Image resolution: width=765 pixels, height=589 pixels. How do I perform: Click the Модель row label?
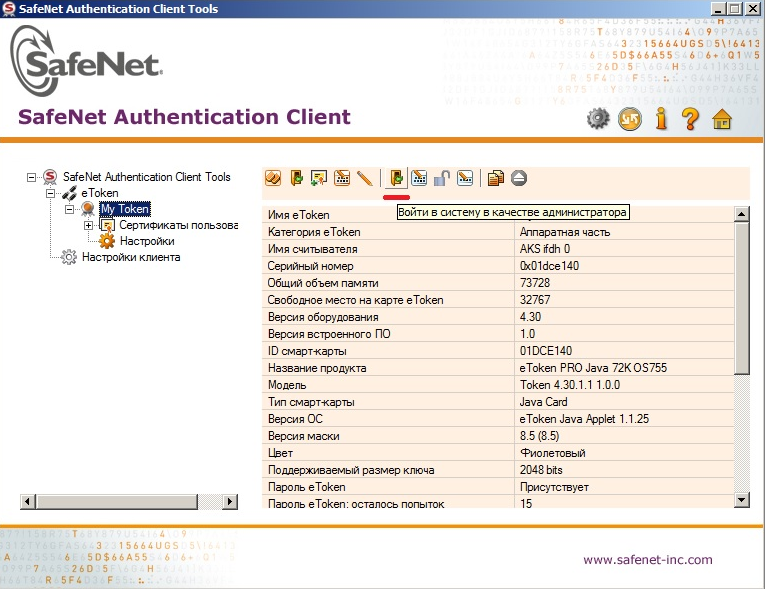(x=287, y=385)
